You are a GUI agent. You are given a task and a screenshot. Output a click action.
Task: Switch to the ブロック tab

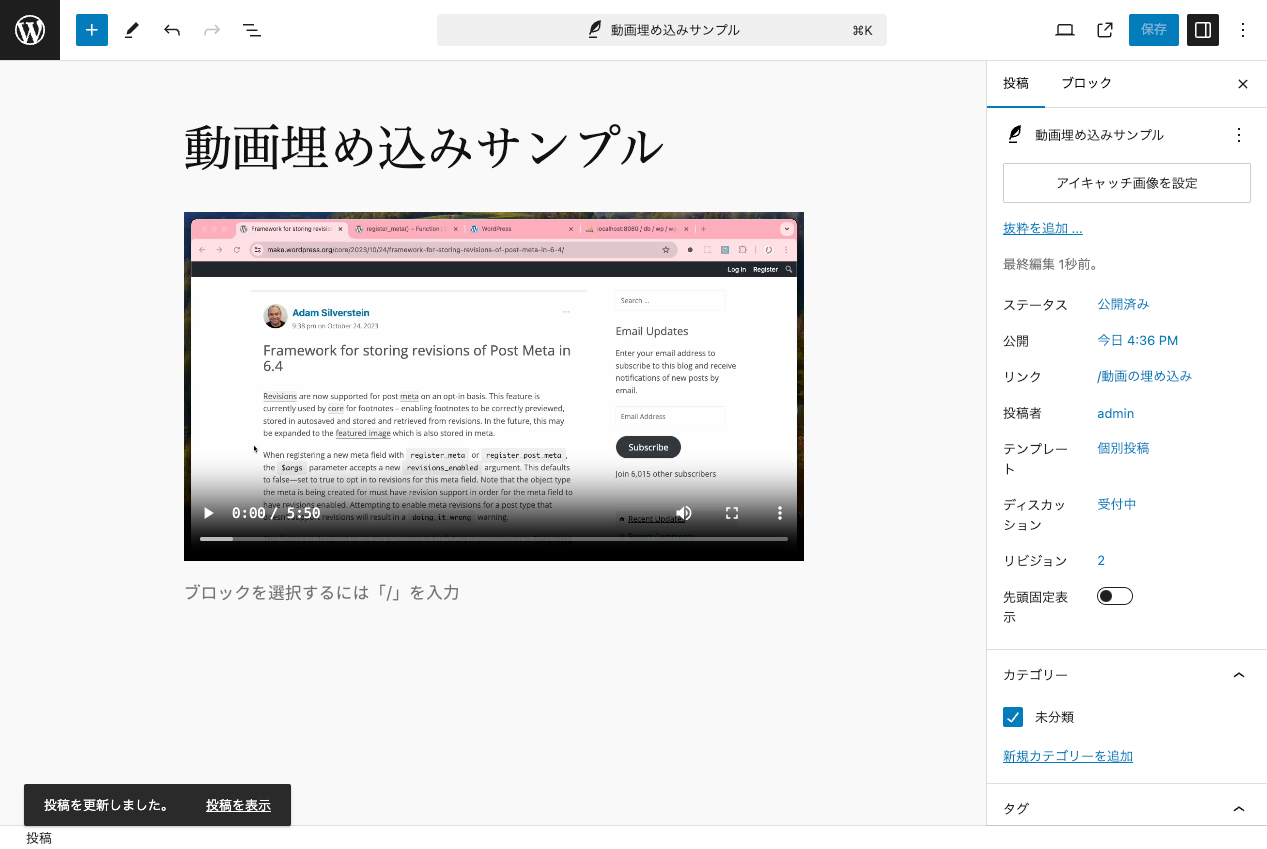click(x=1086, y=84)
